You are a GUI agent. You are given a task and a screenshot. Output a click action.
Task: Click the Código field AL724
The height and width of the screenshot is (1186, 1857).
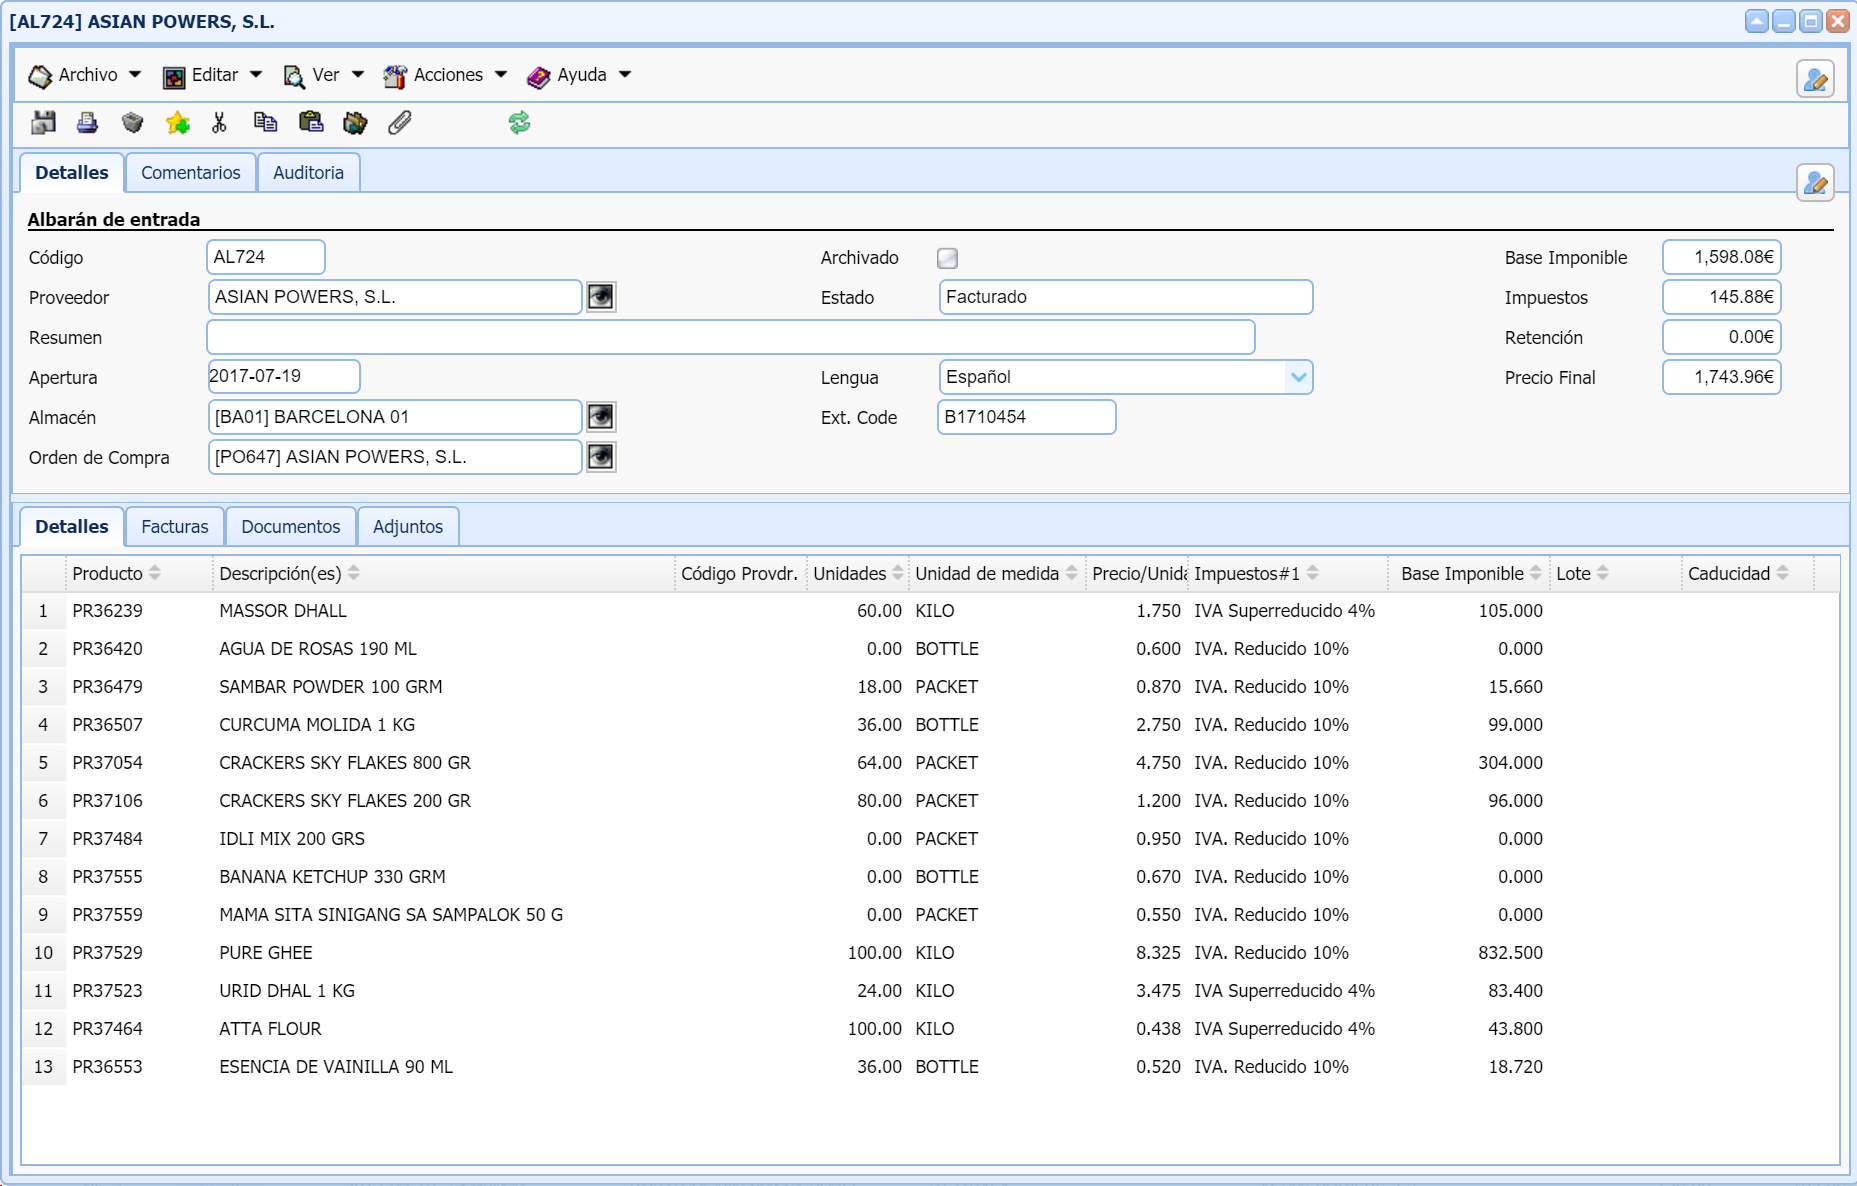[266, 257]
